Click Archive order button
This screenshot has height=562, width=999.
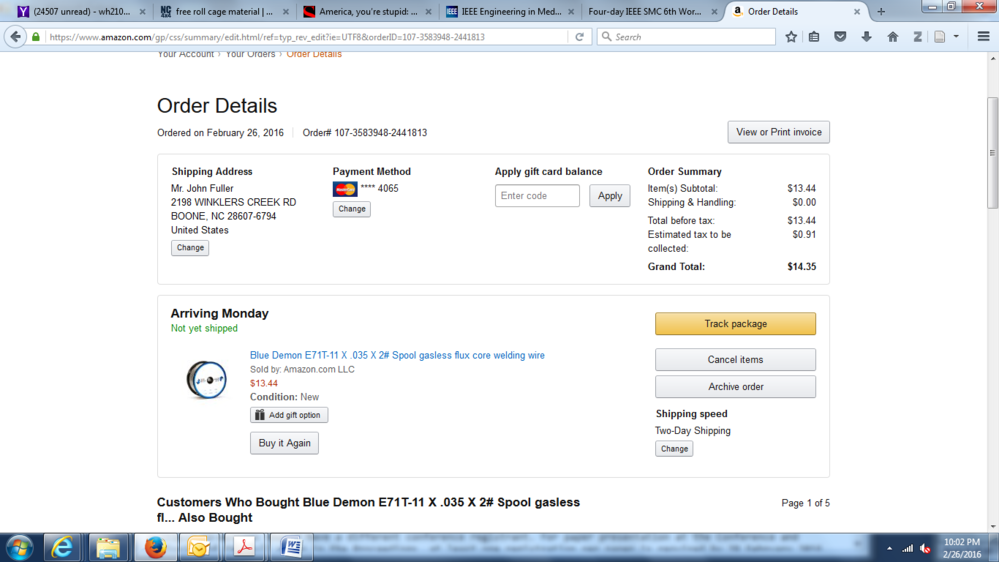click(735, 387)
